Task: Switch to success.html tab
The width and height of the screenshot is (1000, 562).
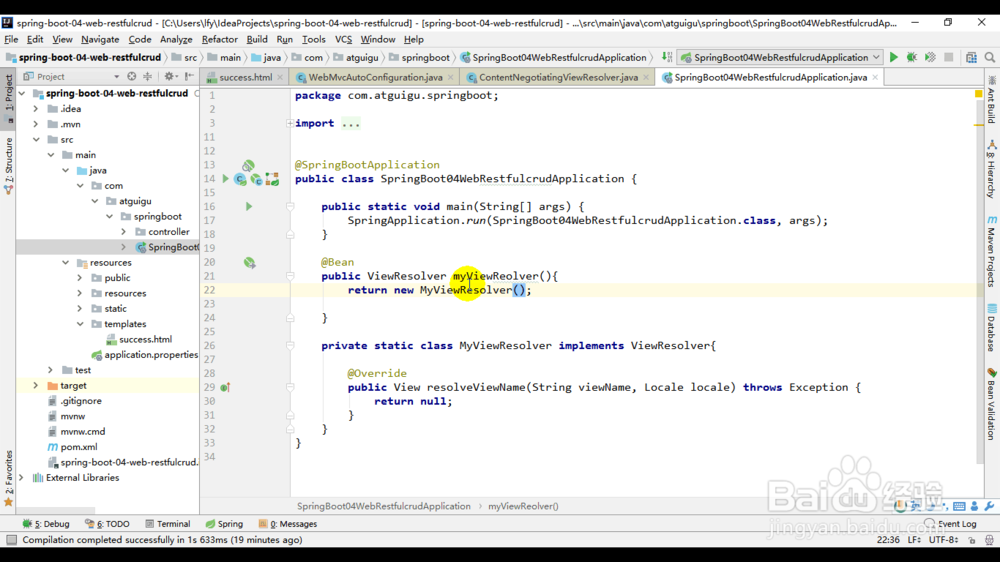Action: (x=245, y=77)
